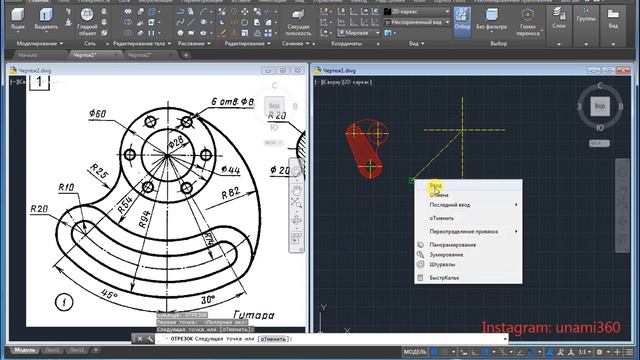
Task: Open the Группы groups panel
Action: pyautogui.click(x=586, y=16)
